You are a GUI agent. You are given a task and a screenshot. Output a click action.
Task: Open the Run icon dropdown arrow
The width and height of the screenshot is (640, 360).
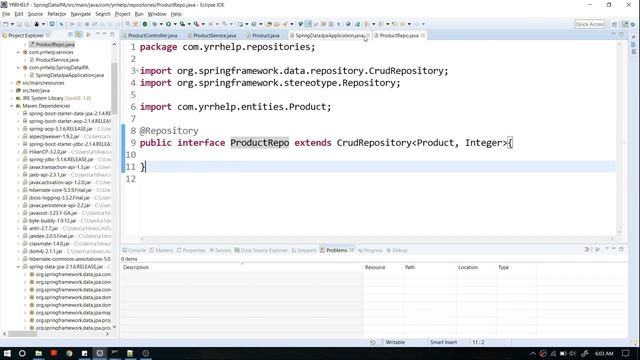tap(175, 24)
